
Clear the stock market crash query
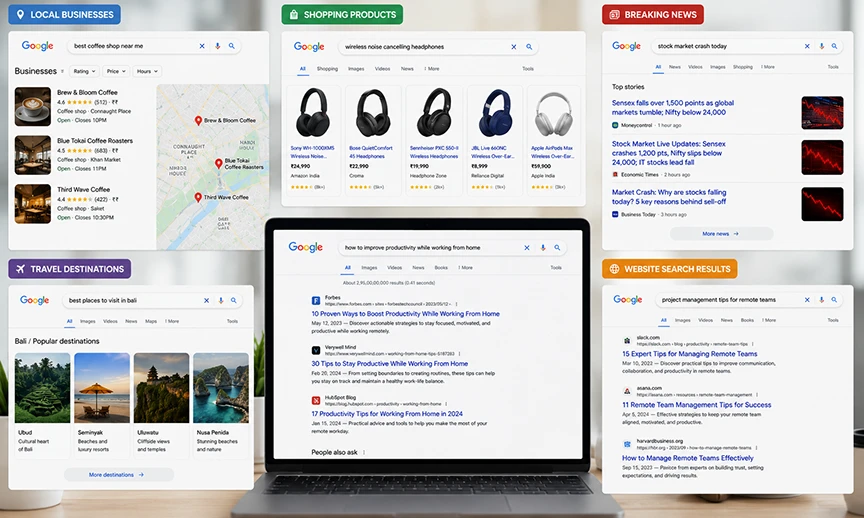coord(807,46)
